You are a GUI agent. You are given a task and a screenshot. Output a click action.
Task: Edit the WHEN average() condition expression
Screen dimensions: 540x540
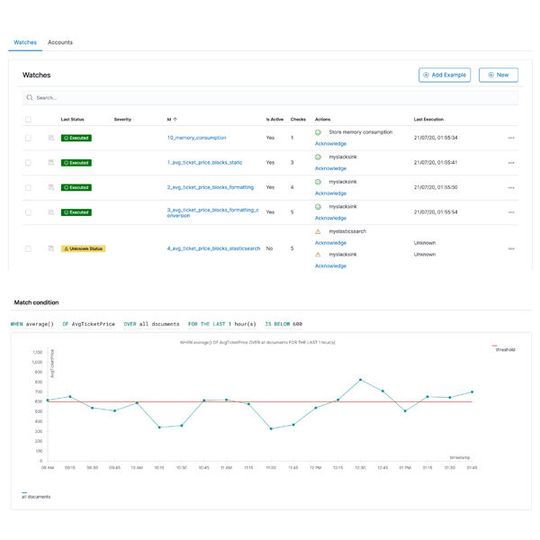click(32, 324)
